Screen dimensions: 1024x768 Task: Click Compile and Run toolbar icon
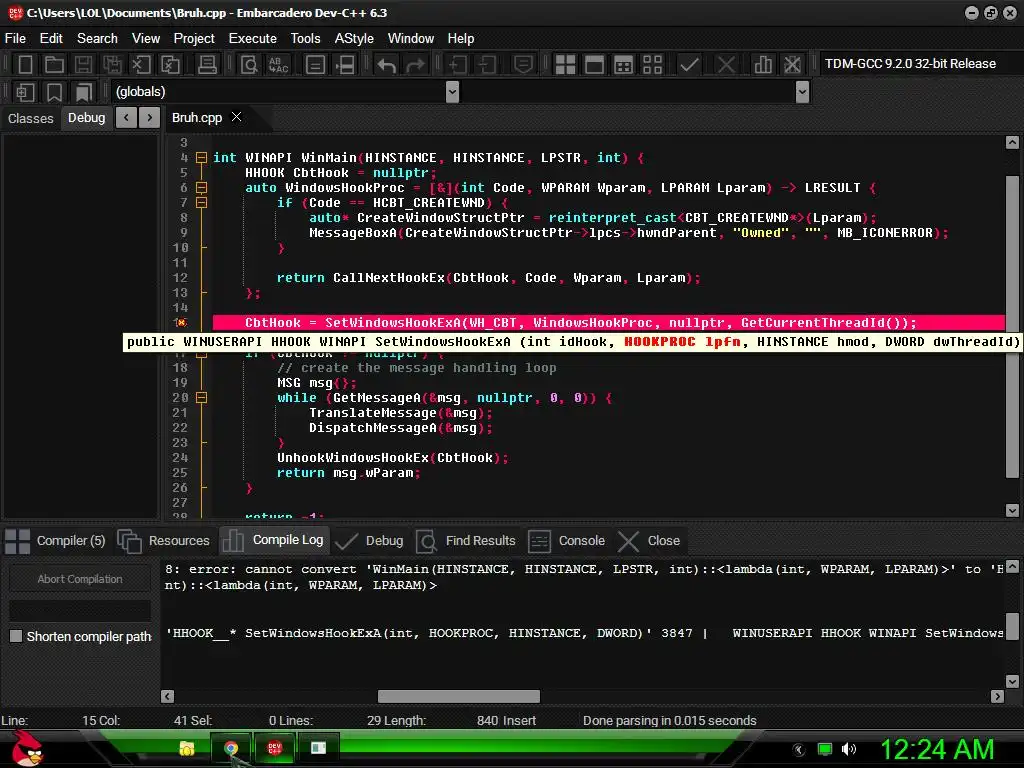click(x=624, y=64)
